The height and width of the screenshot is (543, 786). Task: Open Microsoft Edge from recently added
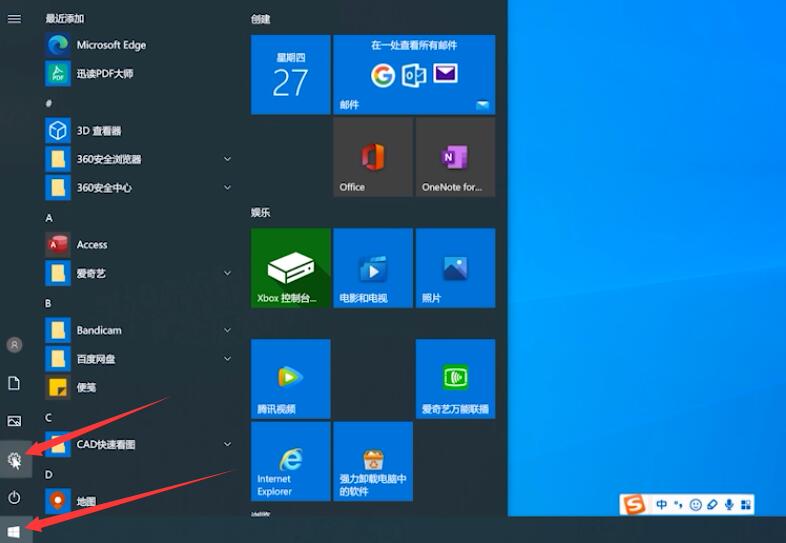tap(138, 45)
